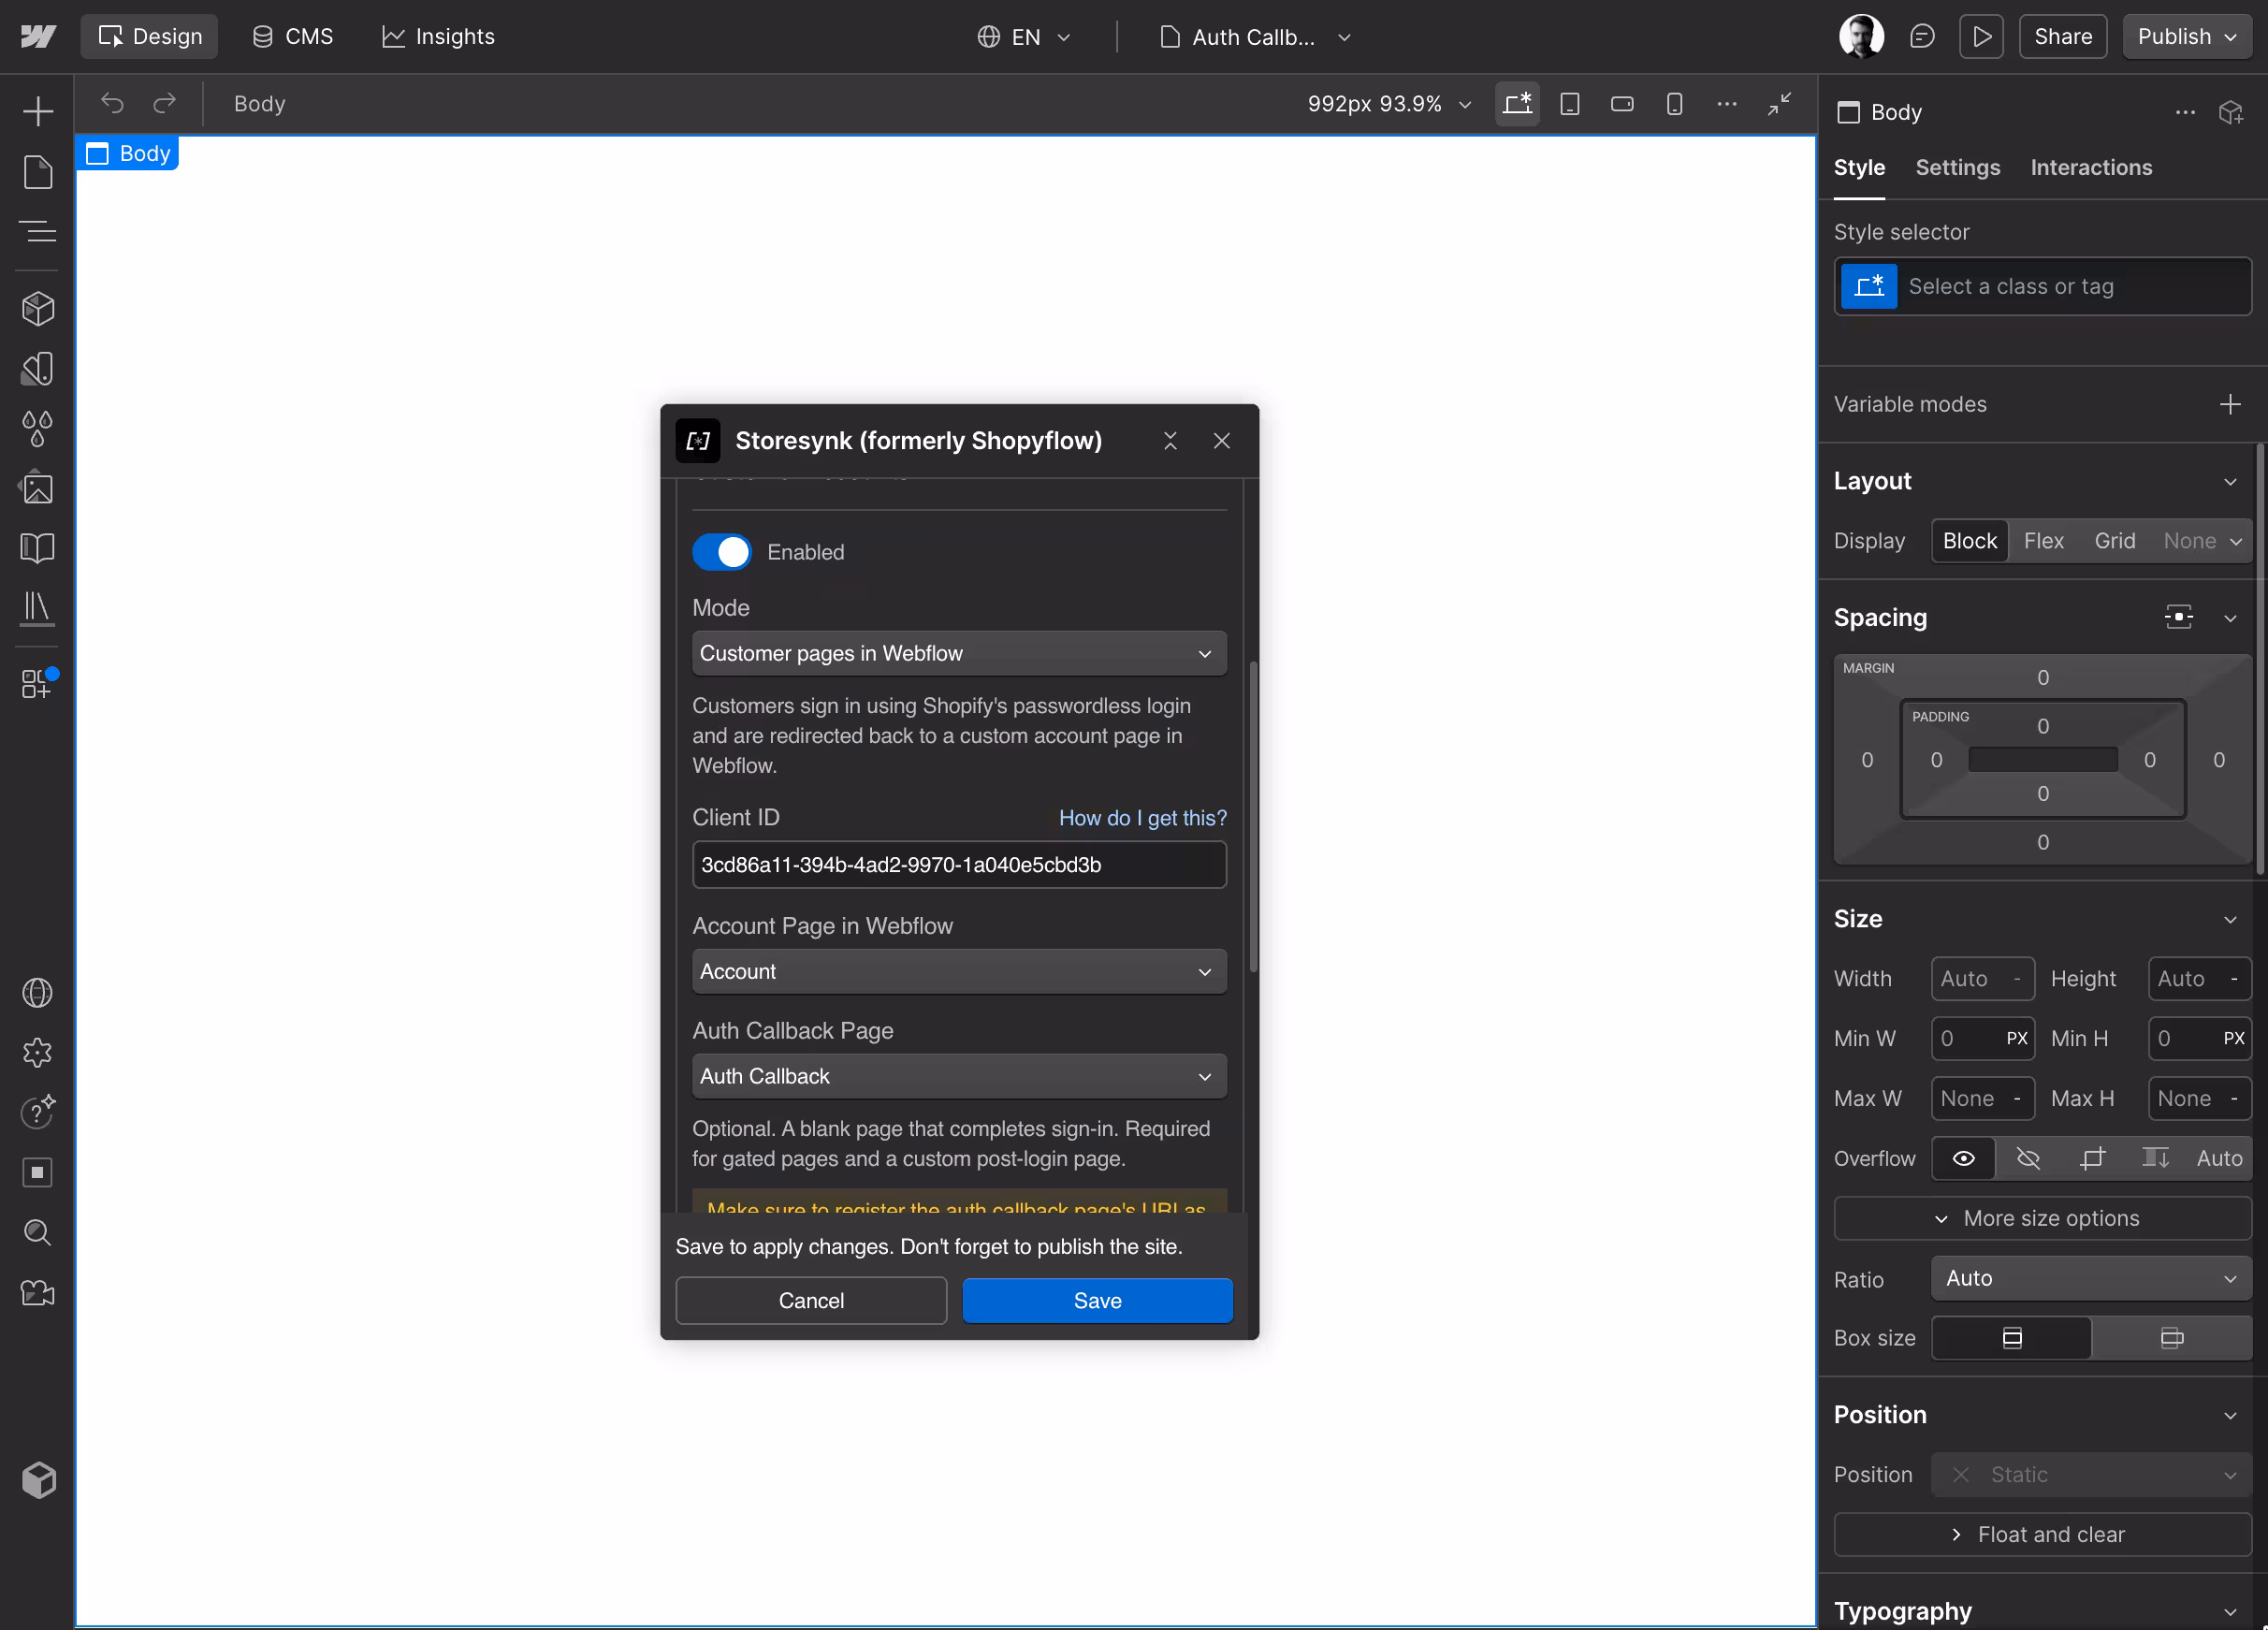The image size is (2268, 1630).
Task: Redo the last action
Action: pos(164,103)
